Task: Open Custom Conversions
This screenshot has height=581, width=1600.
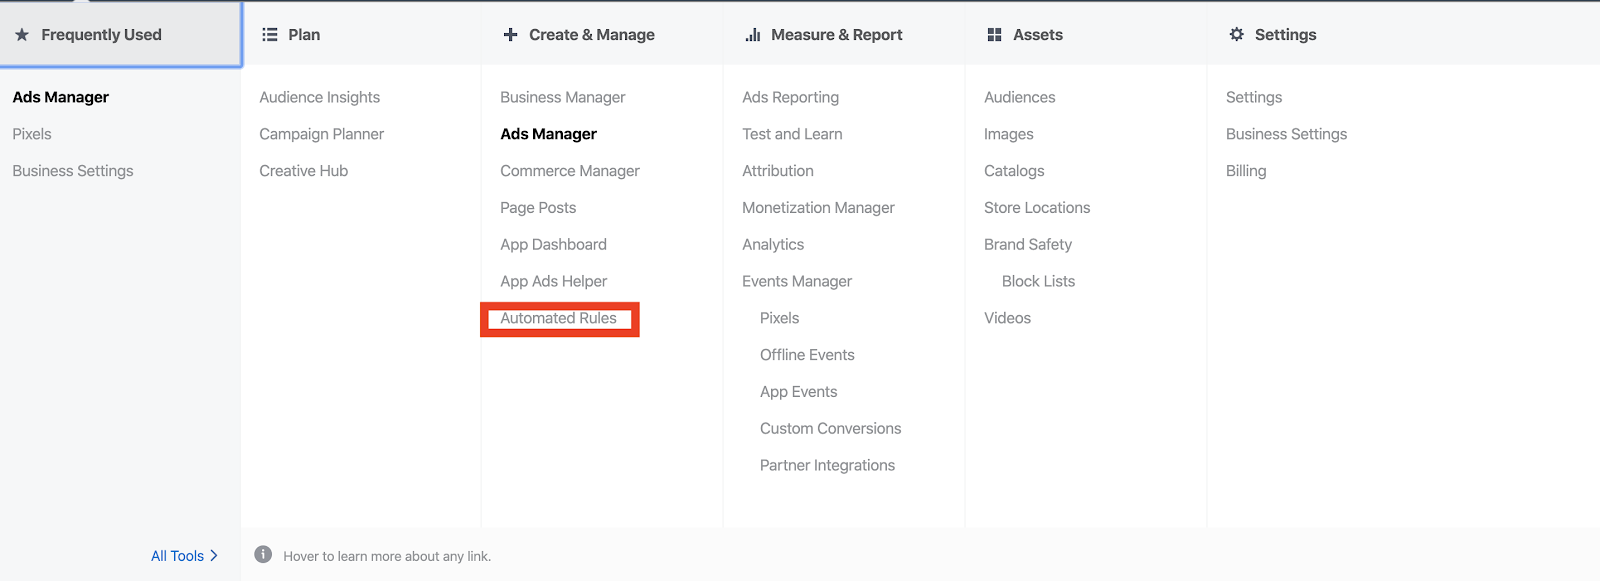Action: (x=831, y=429)
